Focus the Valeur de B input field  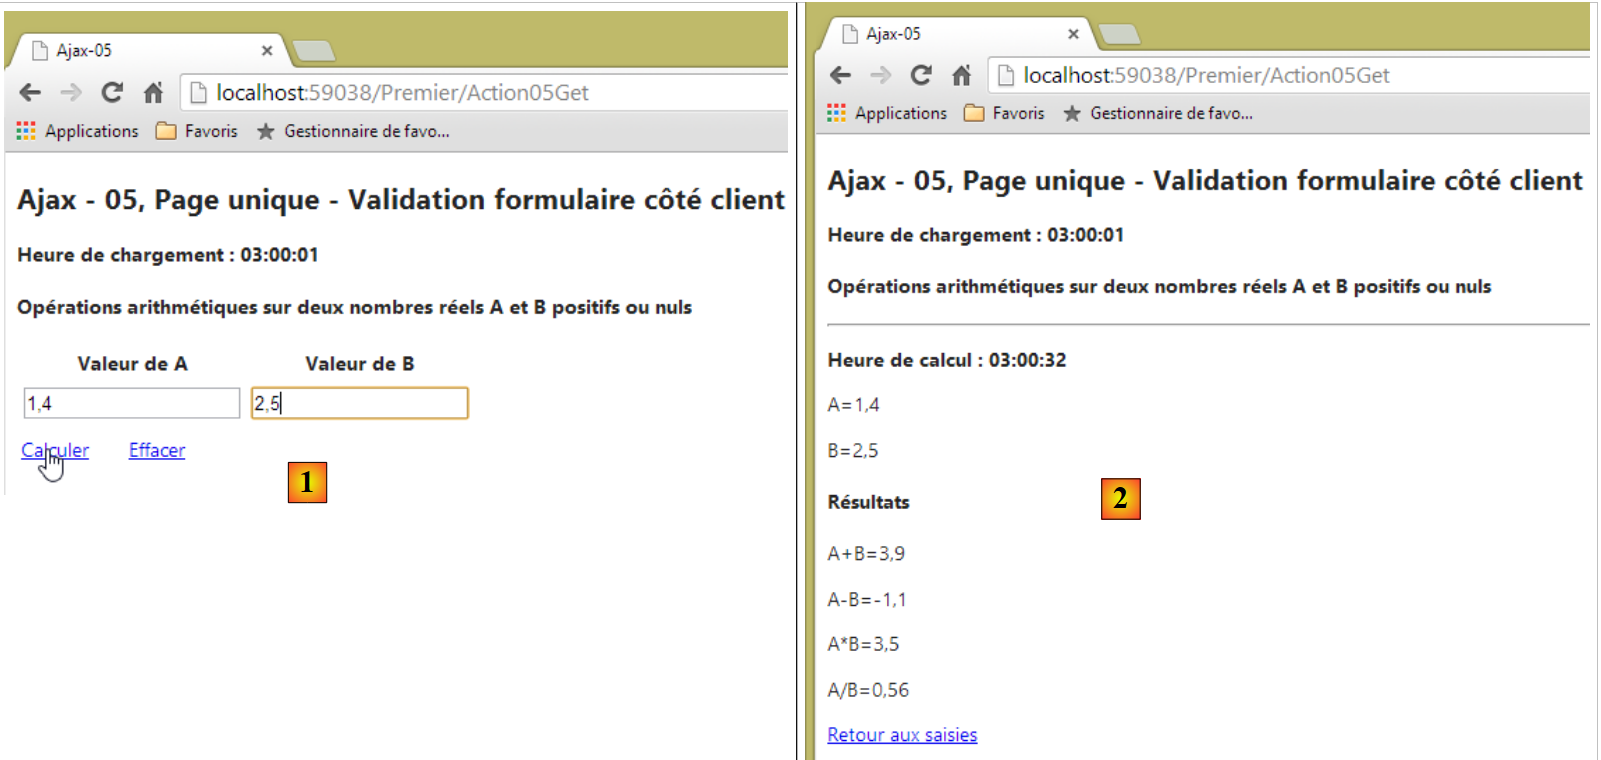pos(360,403)
